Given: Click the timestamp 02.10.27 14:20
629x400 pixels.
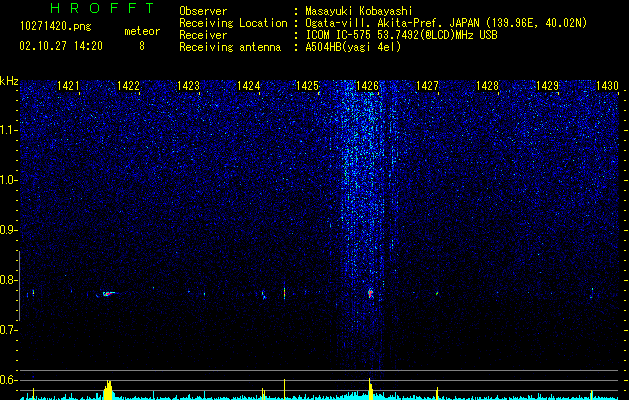Looking at the screenshot, I should coord(61,46).
